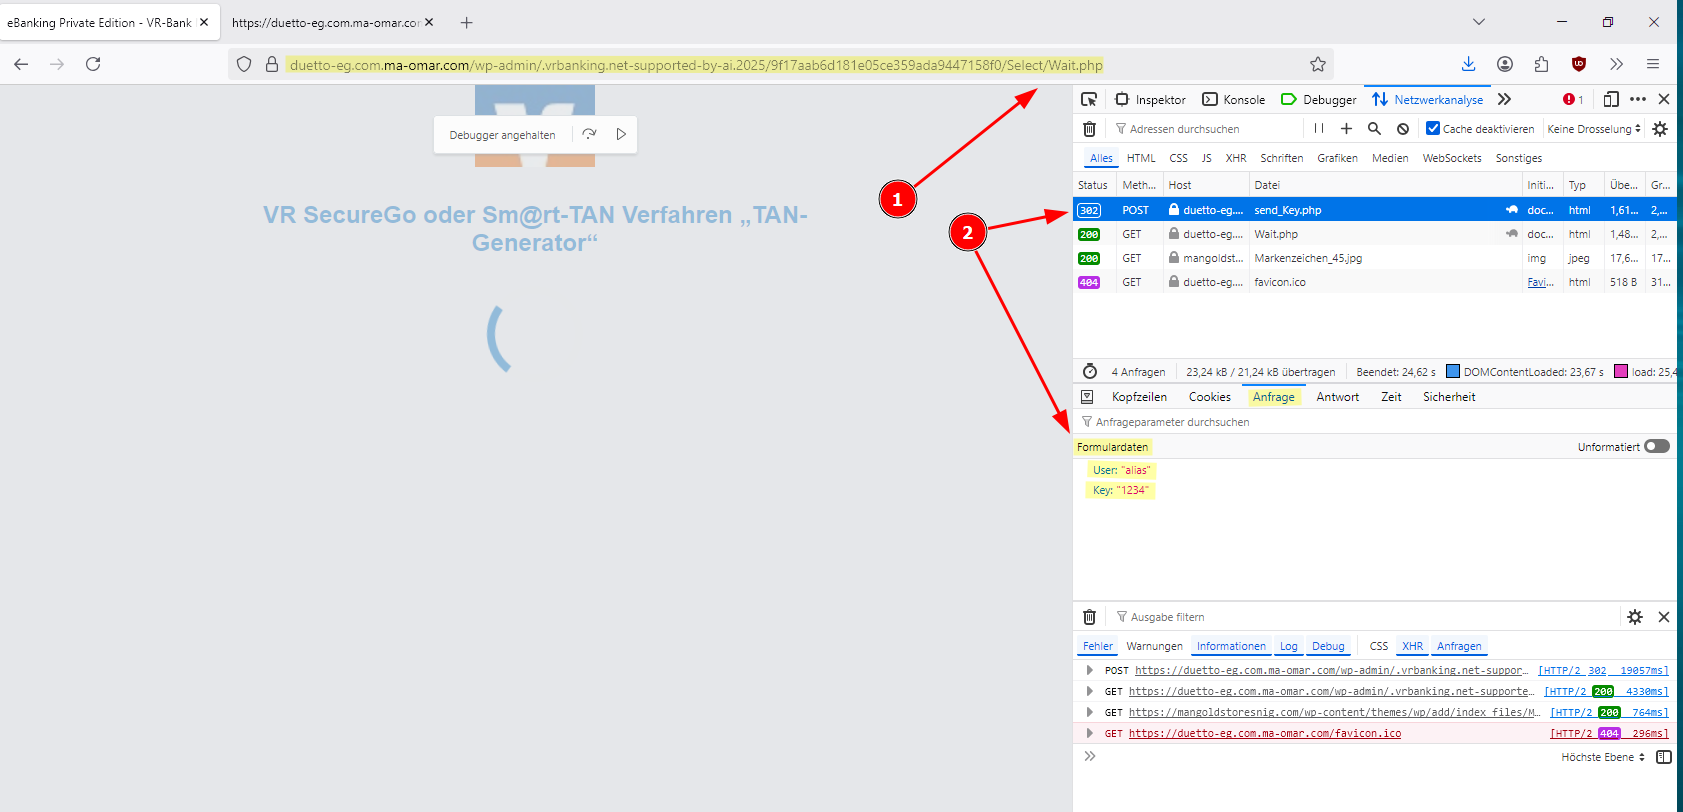Toggle the Unformatiert switch
Viewport: 1683px width, 812px height.
(x=1656, y=447)
